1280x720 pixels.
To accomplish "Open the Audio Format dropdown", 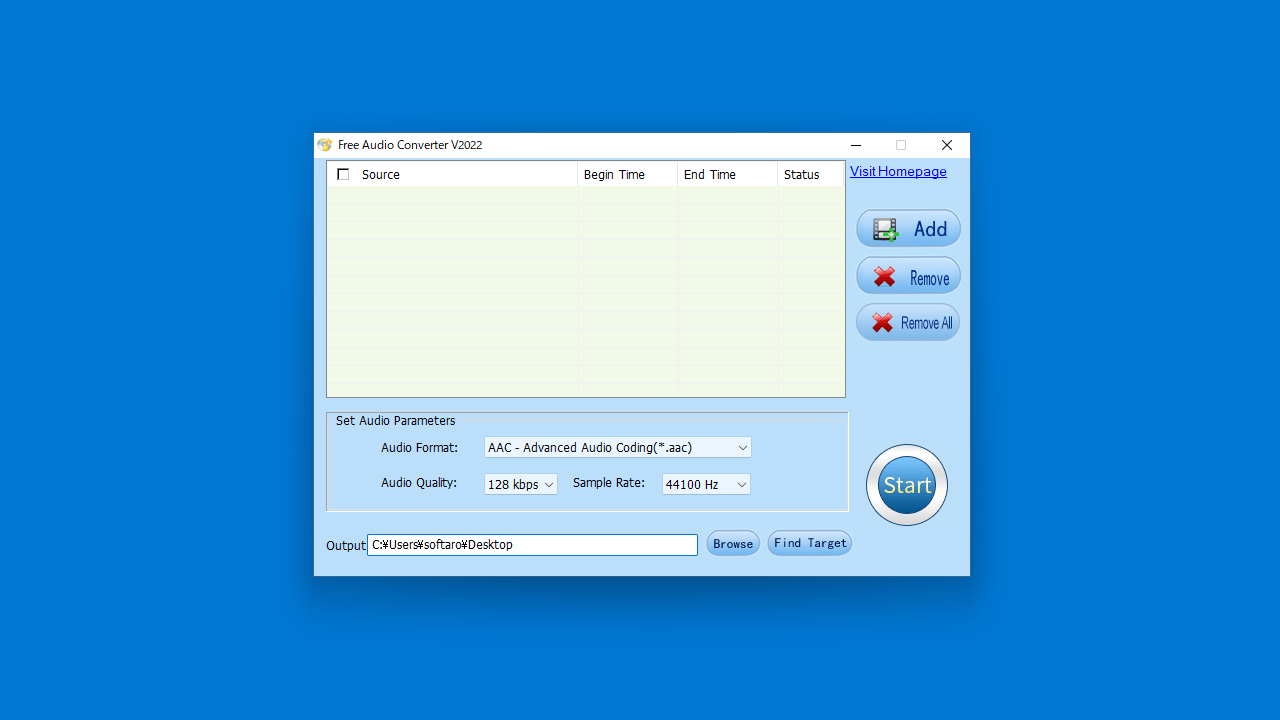I will pos(618,447).
